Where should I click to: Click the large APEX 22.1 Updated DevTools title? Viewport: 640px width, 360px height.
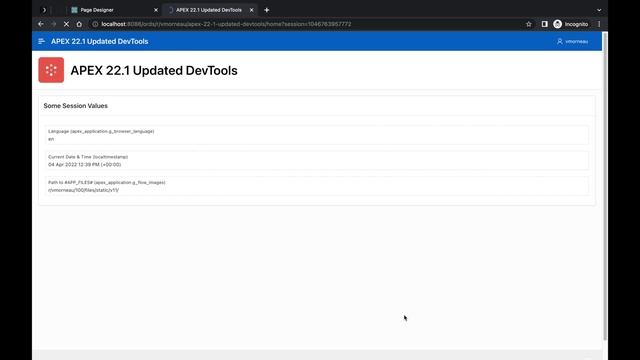(x=154, y=70)
